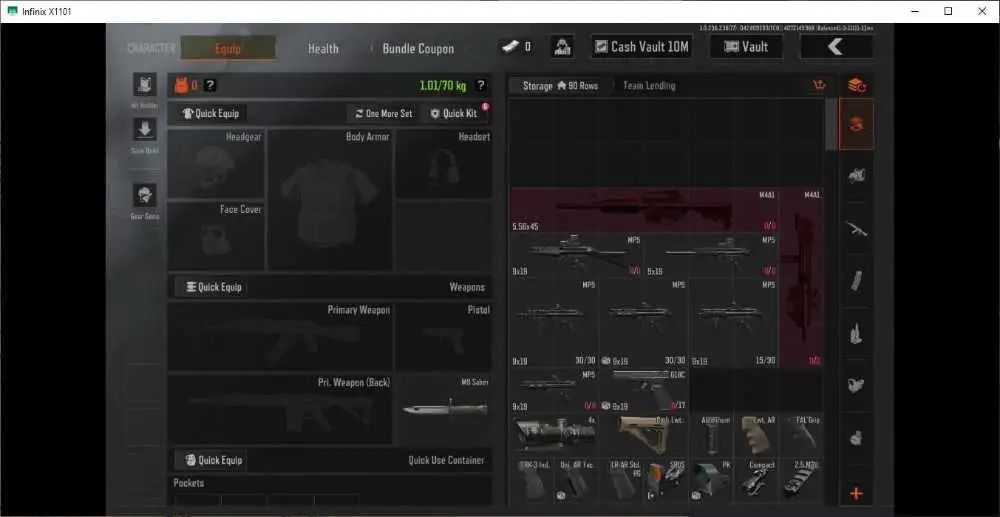Open the Gear Gene skull-mask icon
1000x517 pixels.
(x=145, y=195)
